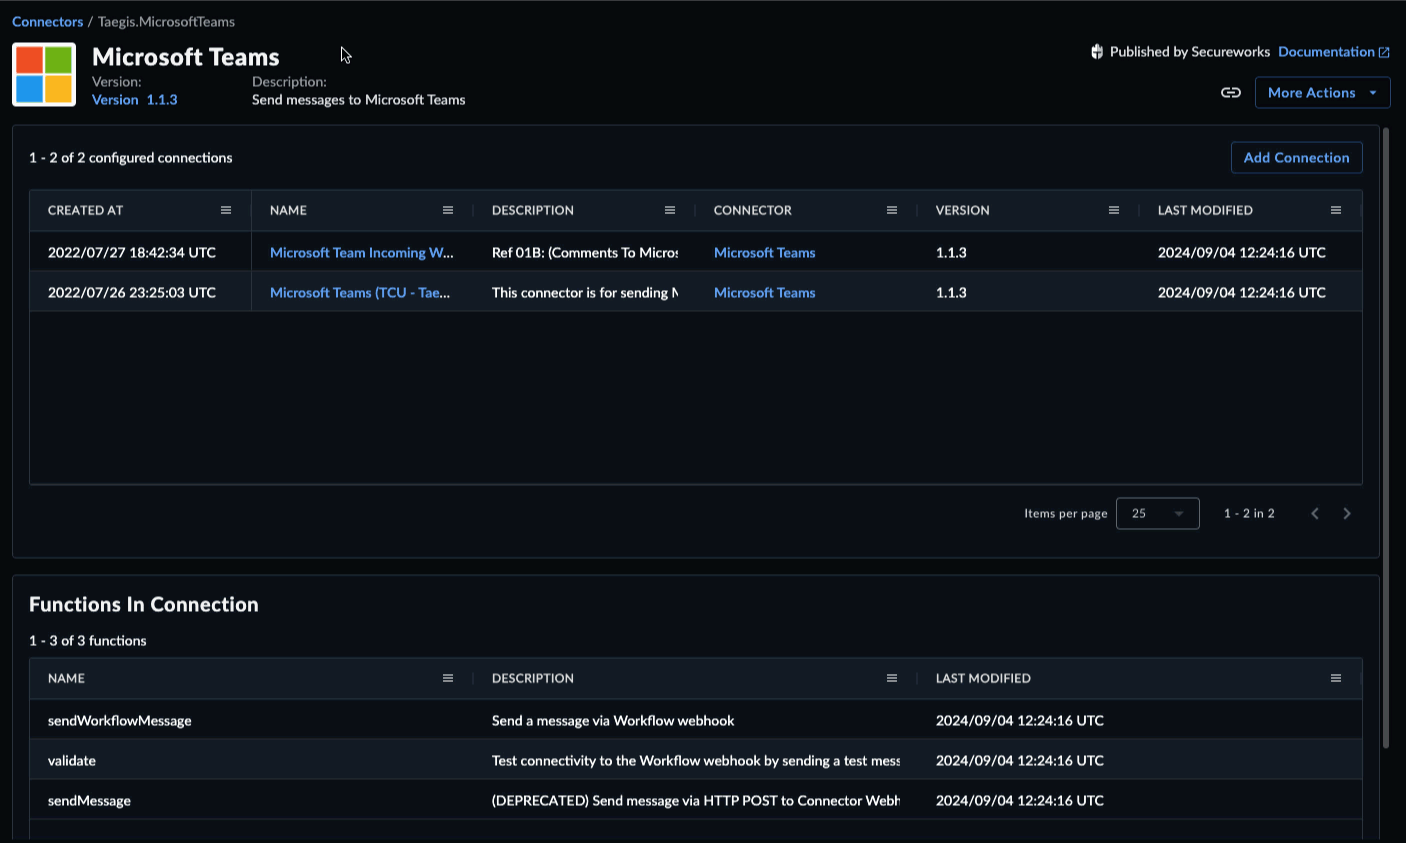Sort connections by NAME header
The width and height of the screenshot is (1406, 843).
point(288,210)
